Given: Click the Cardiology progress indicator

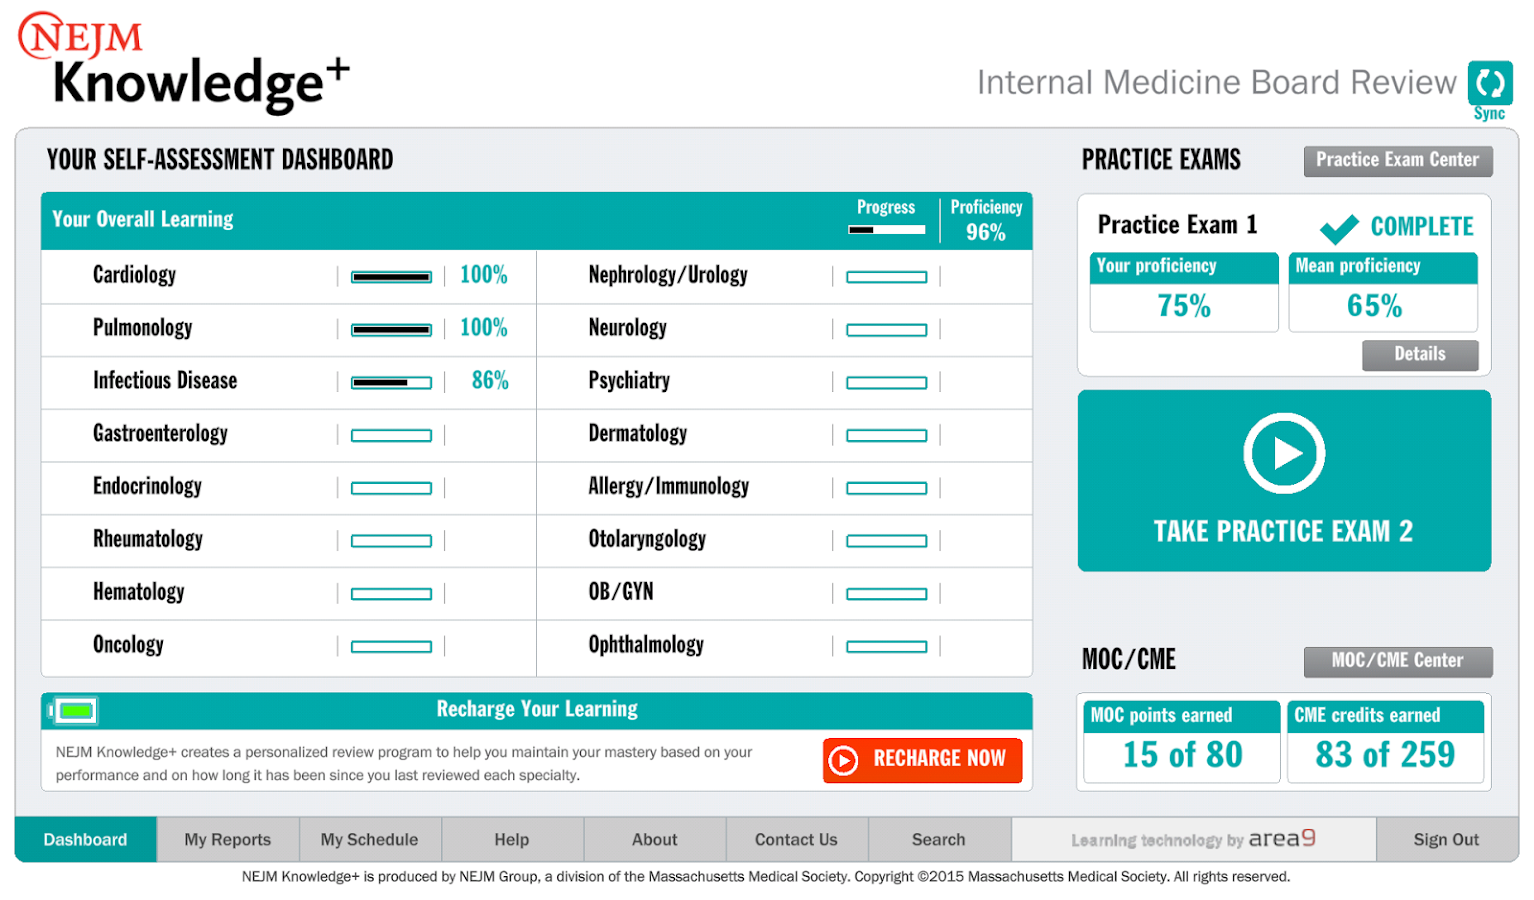Looking at the screenshot, I should coord(390,276).
